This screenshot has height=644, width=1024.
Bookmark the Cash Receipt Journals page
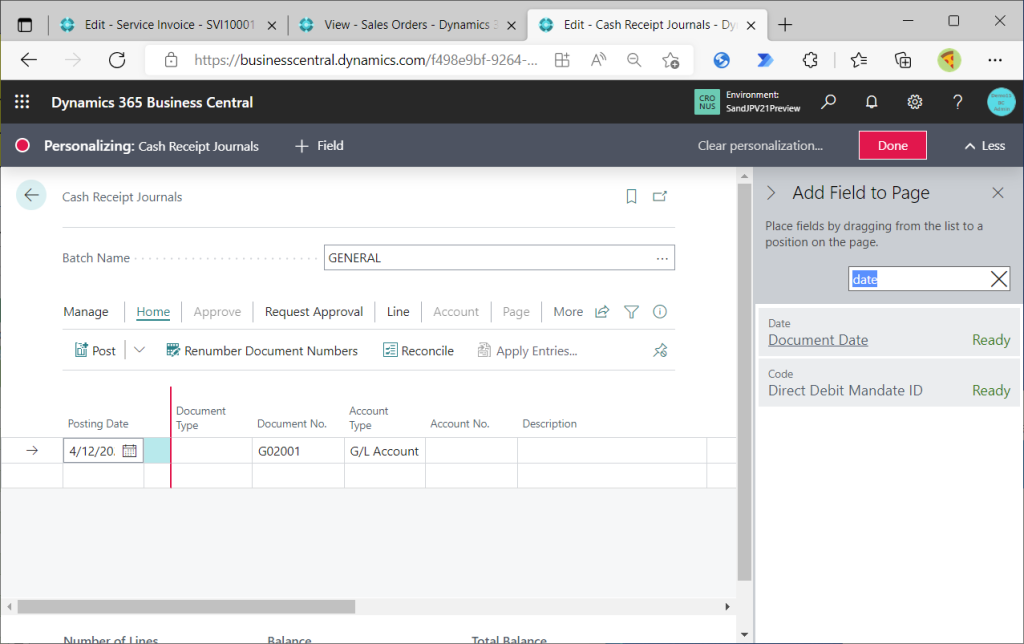click(631, 196)
